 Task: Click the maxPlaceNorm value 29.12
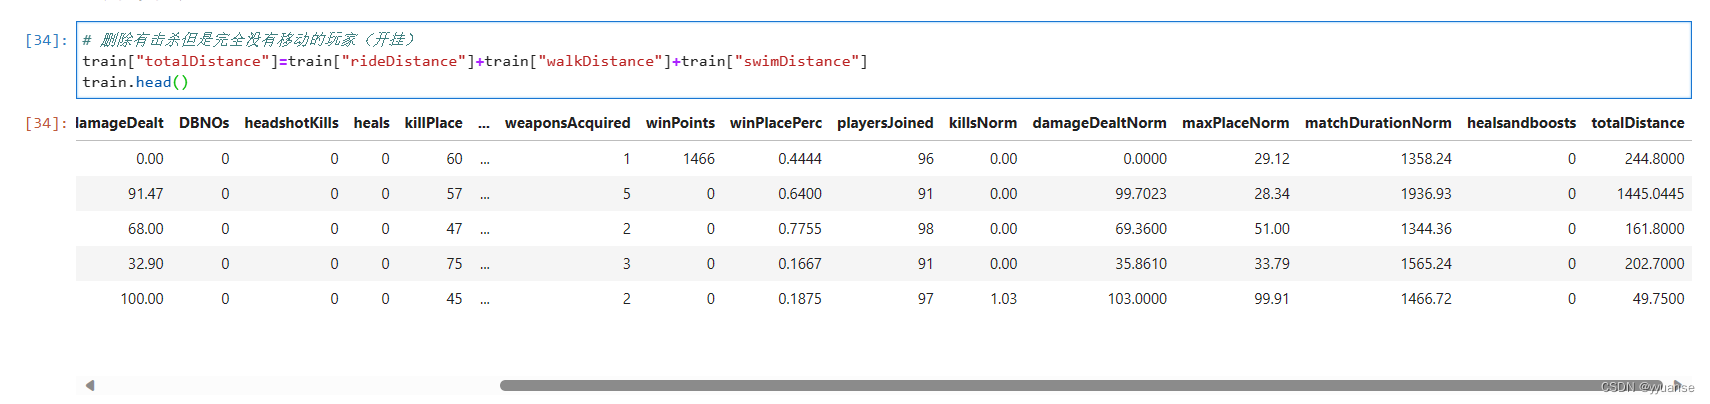pos(1272,159)
